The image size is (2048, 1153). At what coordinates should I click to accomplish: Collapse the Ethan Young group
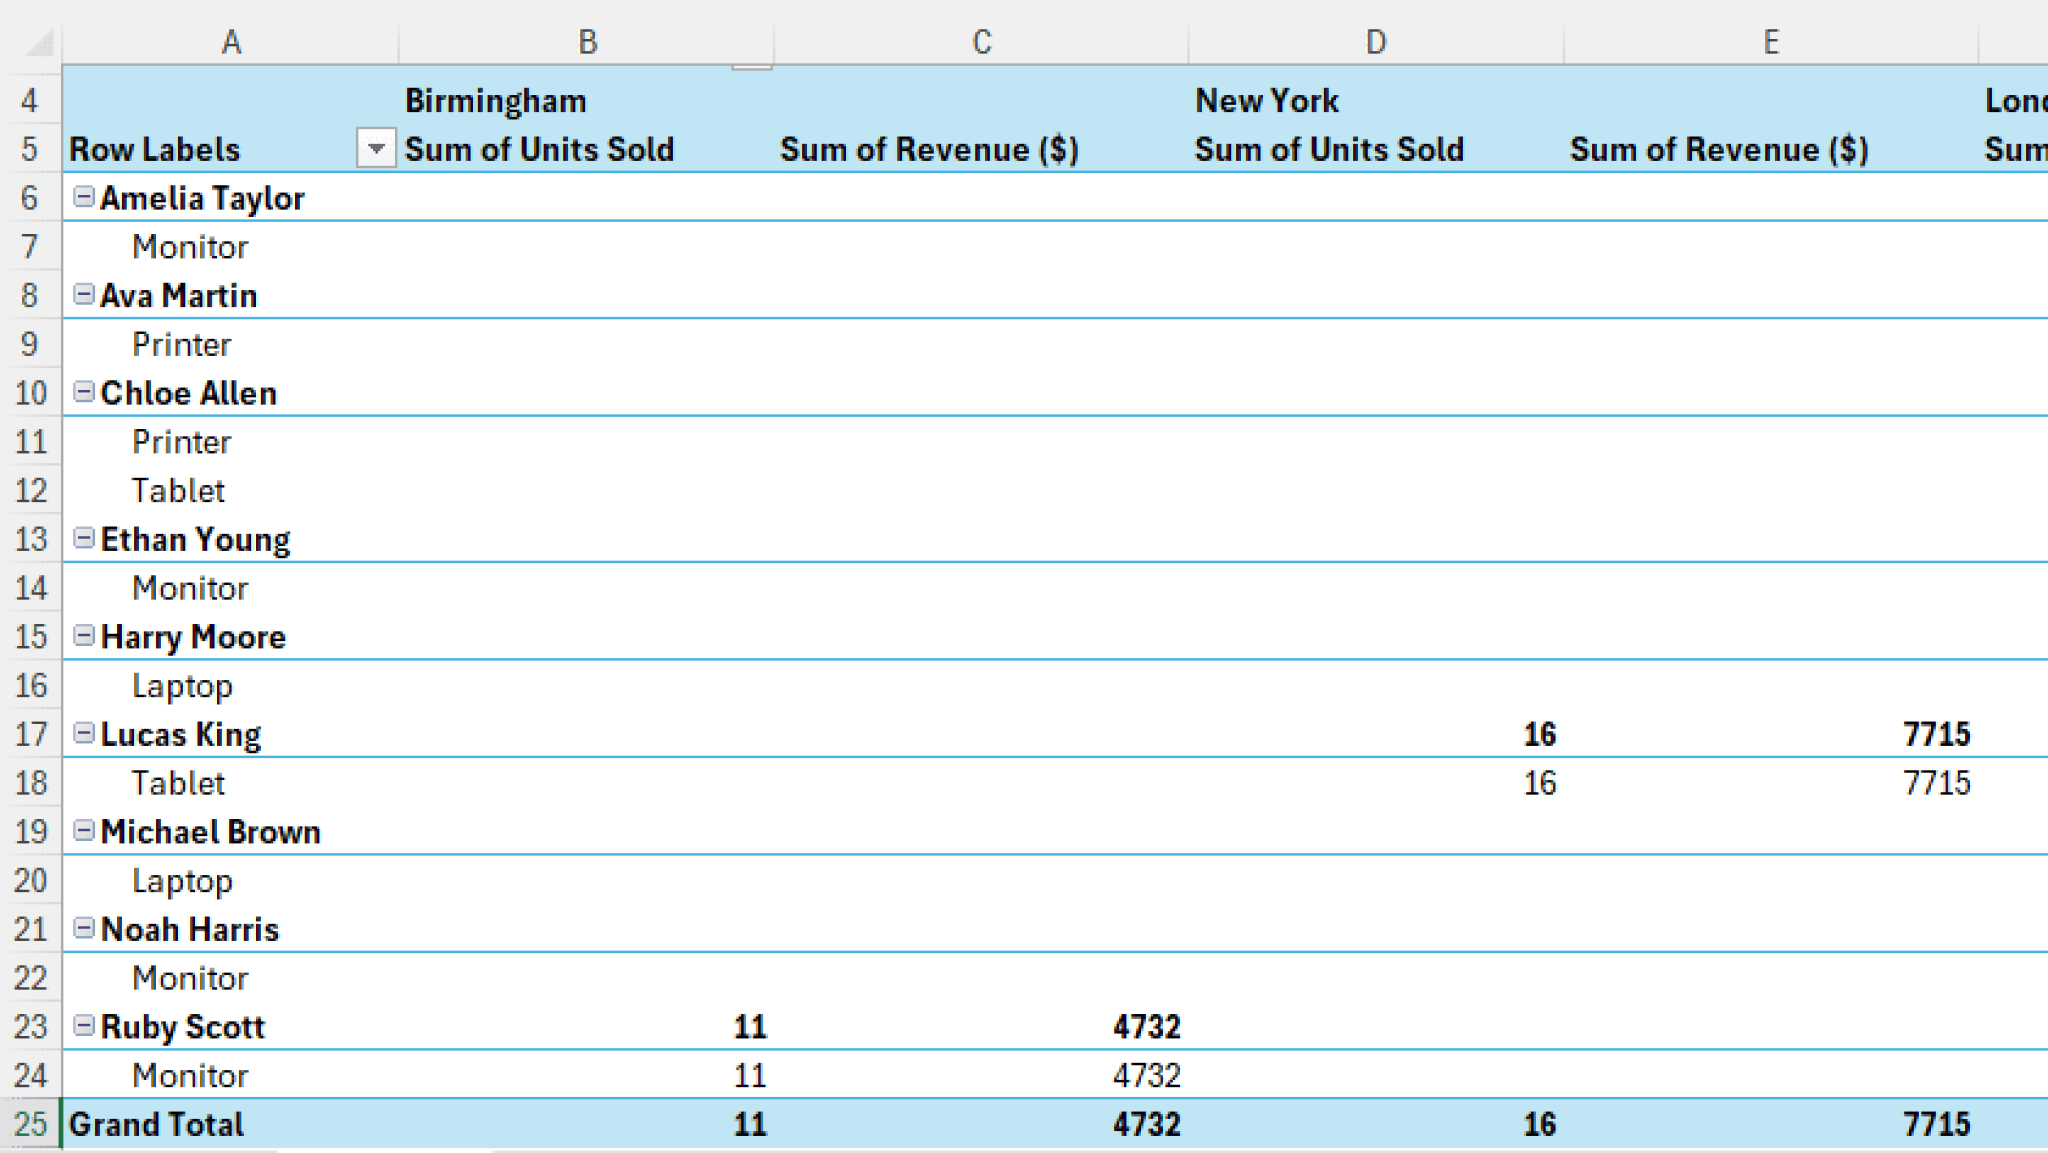[84, 539]
